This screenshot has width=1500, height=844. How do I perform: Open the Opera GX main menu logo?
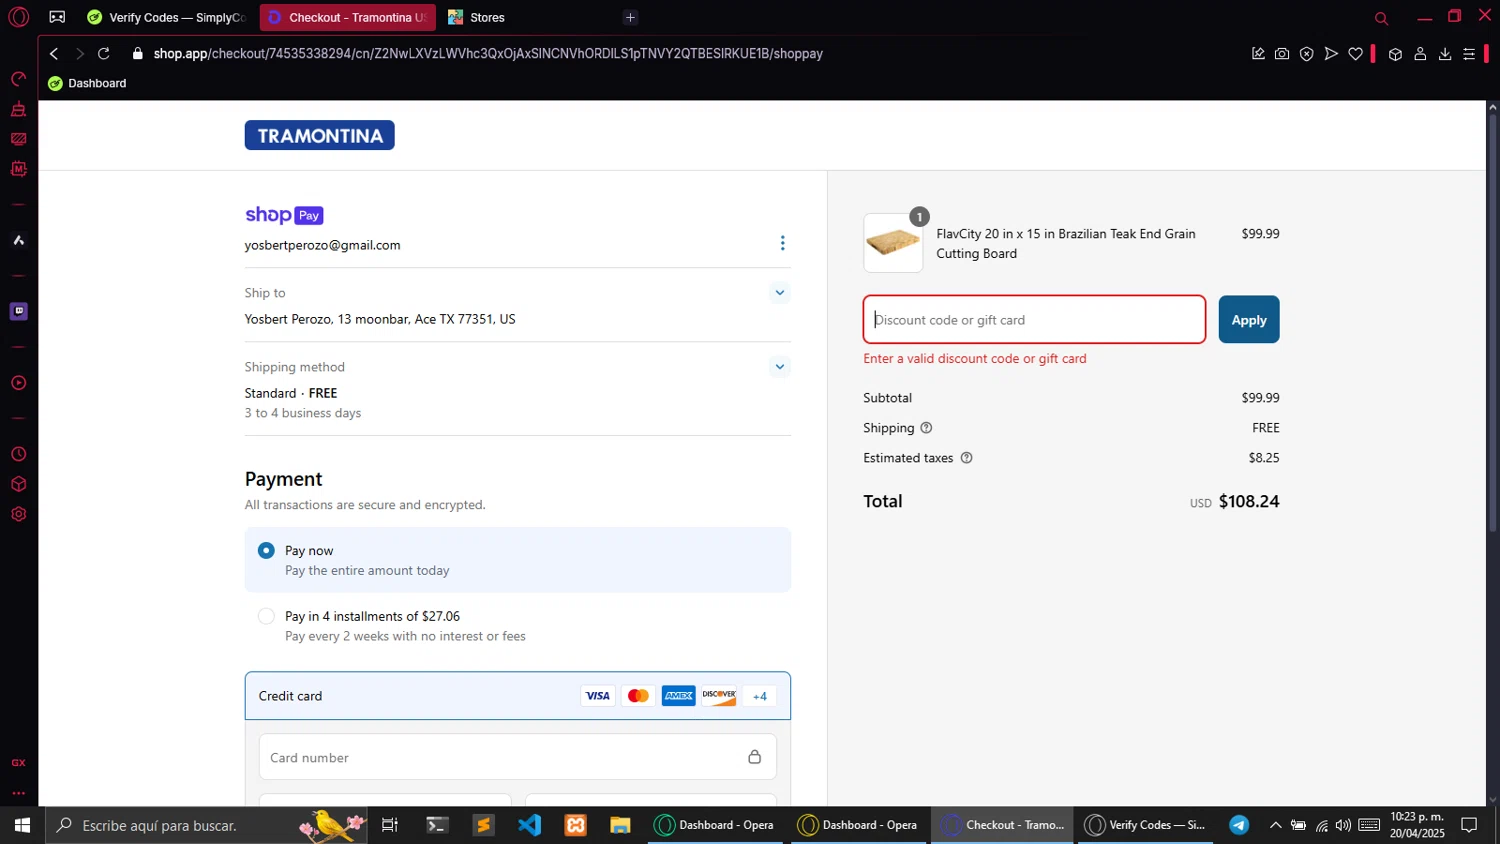(18, 17)
